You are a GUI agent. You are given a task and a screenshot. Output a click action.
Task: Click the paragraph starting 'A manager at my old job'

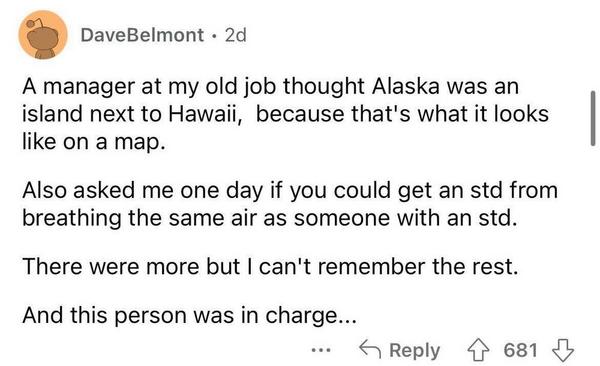click(x=285, y=114)
